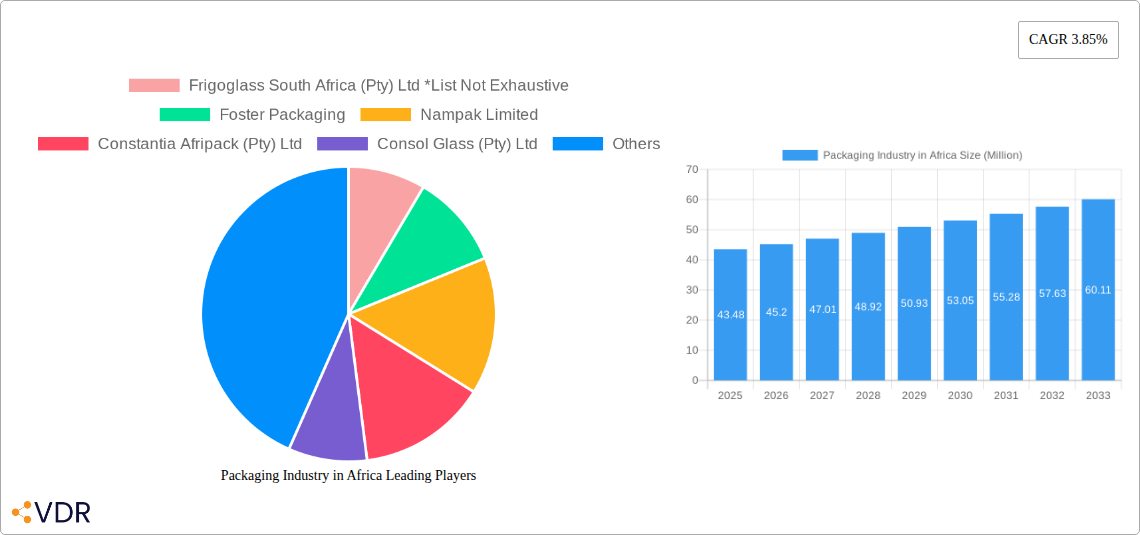
Task: Click the Packaging Industry in Africa Leading Players caption
Action: (x=348, y=475)
